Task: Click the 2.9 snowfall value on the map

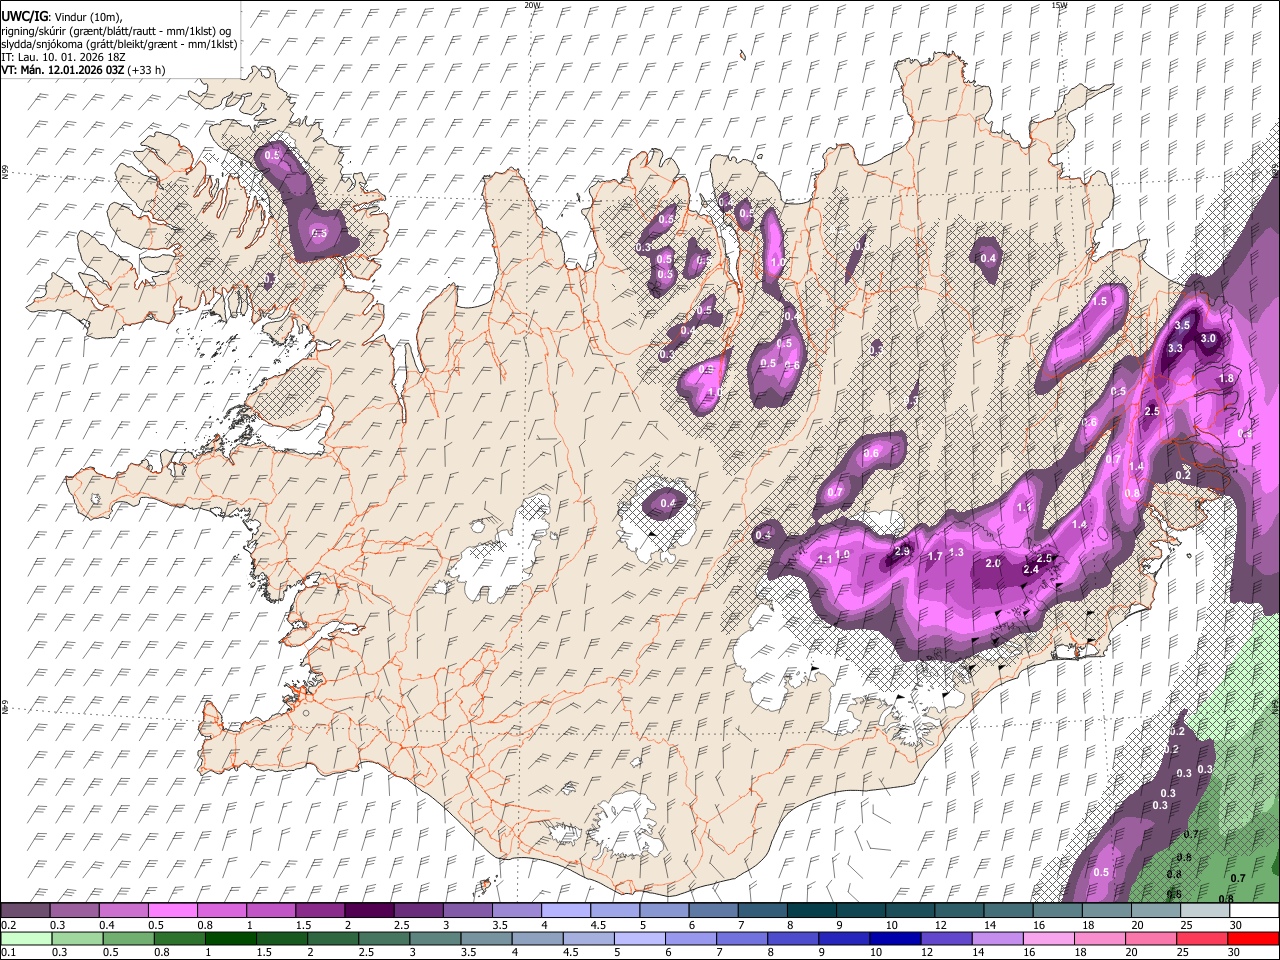Action: 902,551
